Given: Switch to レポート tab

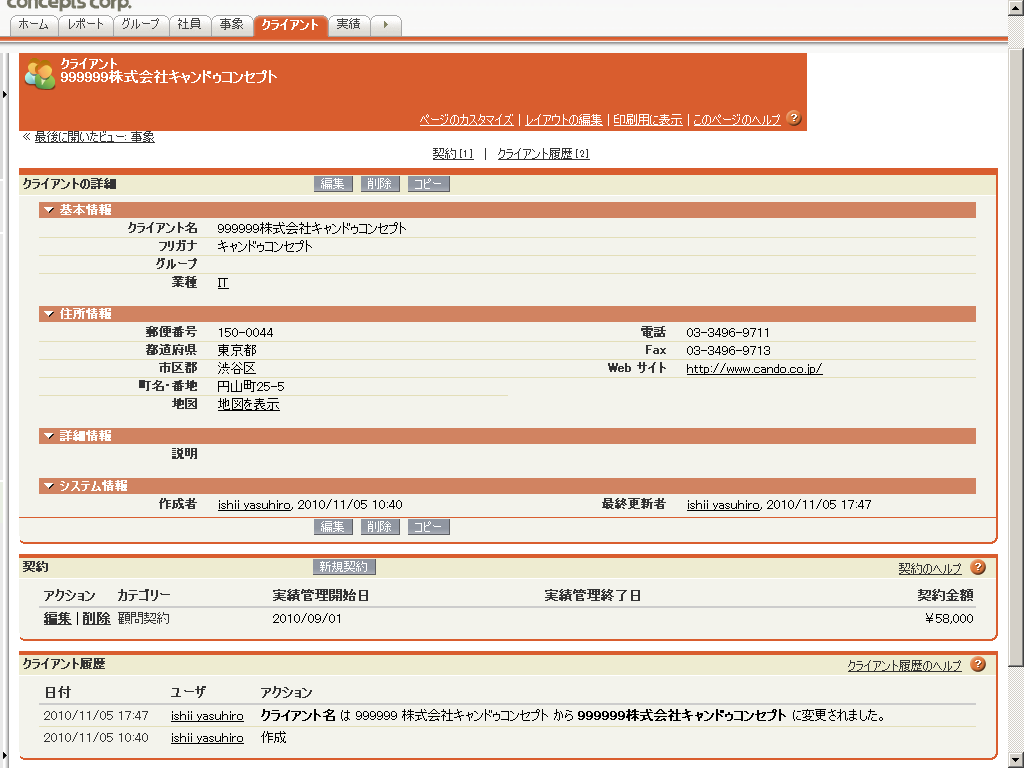Looking at the screenshot, I should [86, 25].
